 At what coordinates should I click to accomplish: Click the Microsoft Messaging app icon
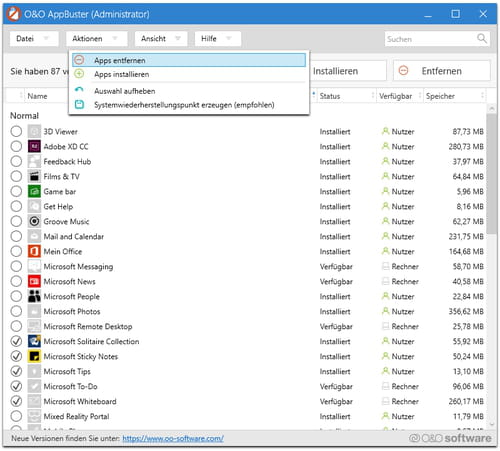click(x=34, y=266)
